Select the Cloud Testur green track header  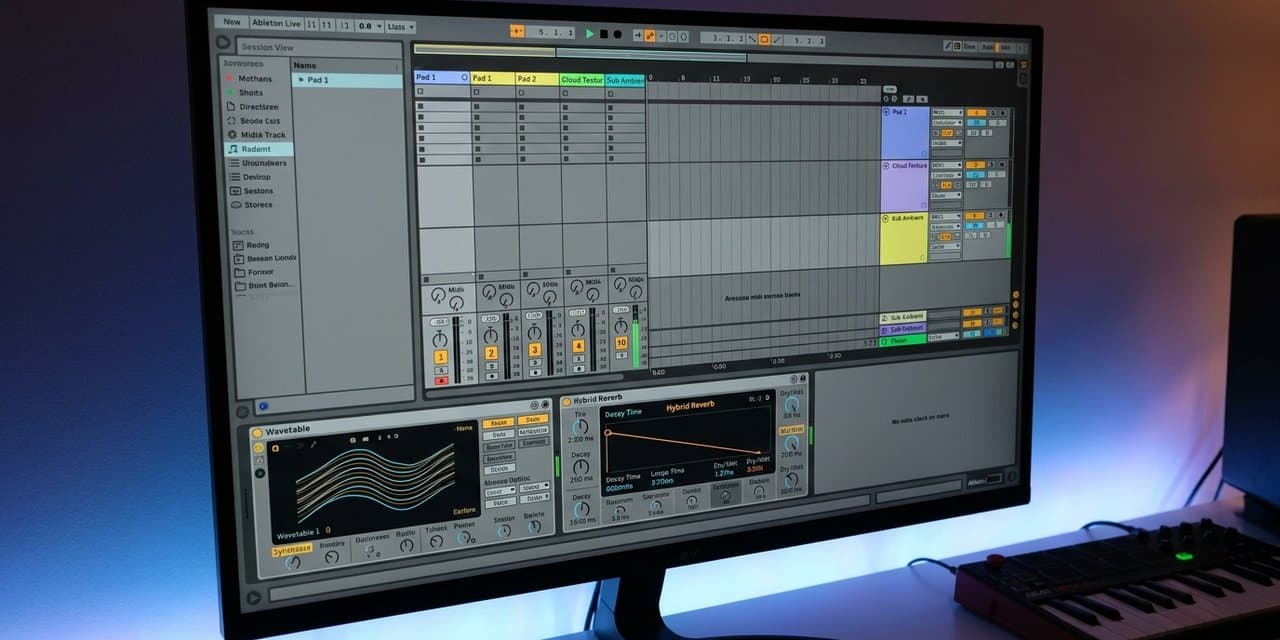(x=582, y=80)
